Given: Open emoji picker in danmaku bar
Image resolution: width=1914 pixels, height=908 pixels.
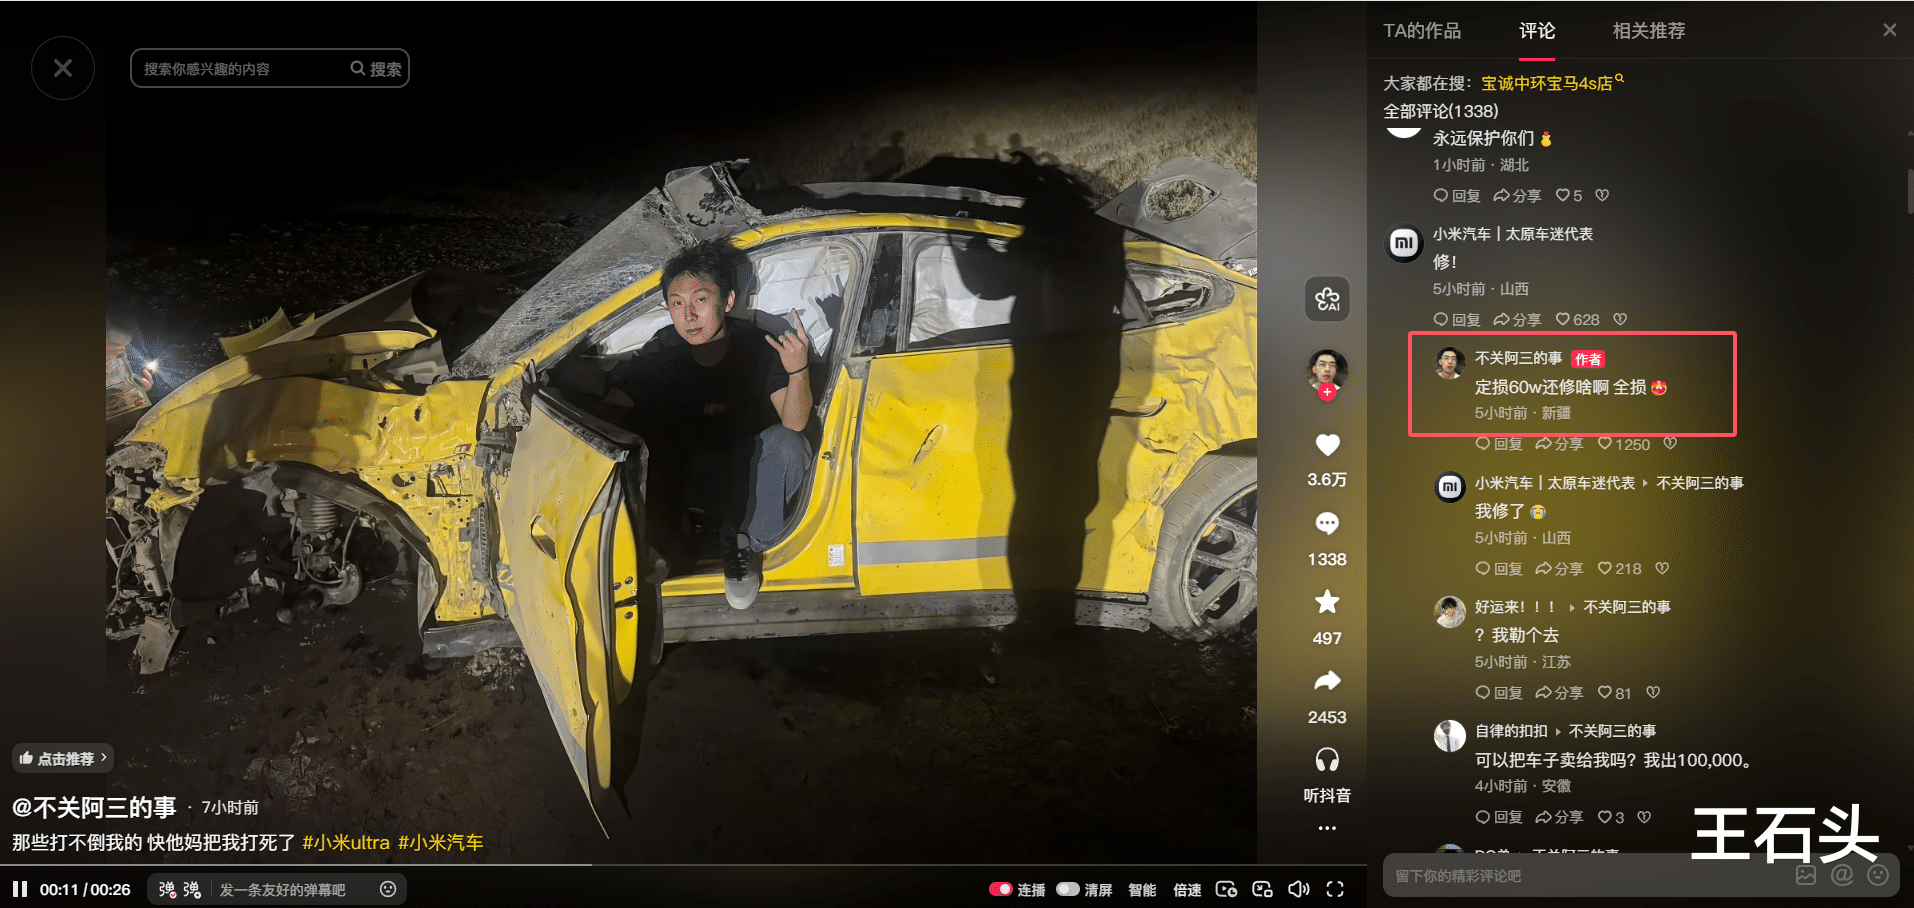Looking at the screenshot, I should point(388,889).
